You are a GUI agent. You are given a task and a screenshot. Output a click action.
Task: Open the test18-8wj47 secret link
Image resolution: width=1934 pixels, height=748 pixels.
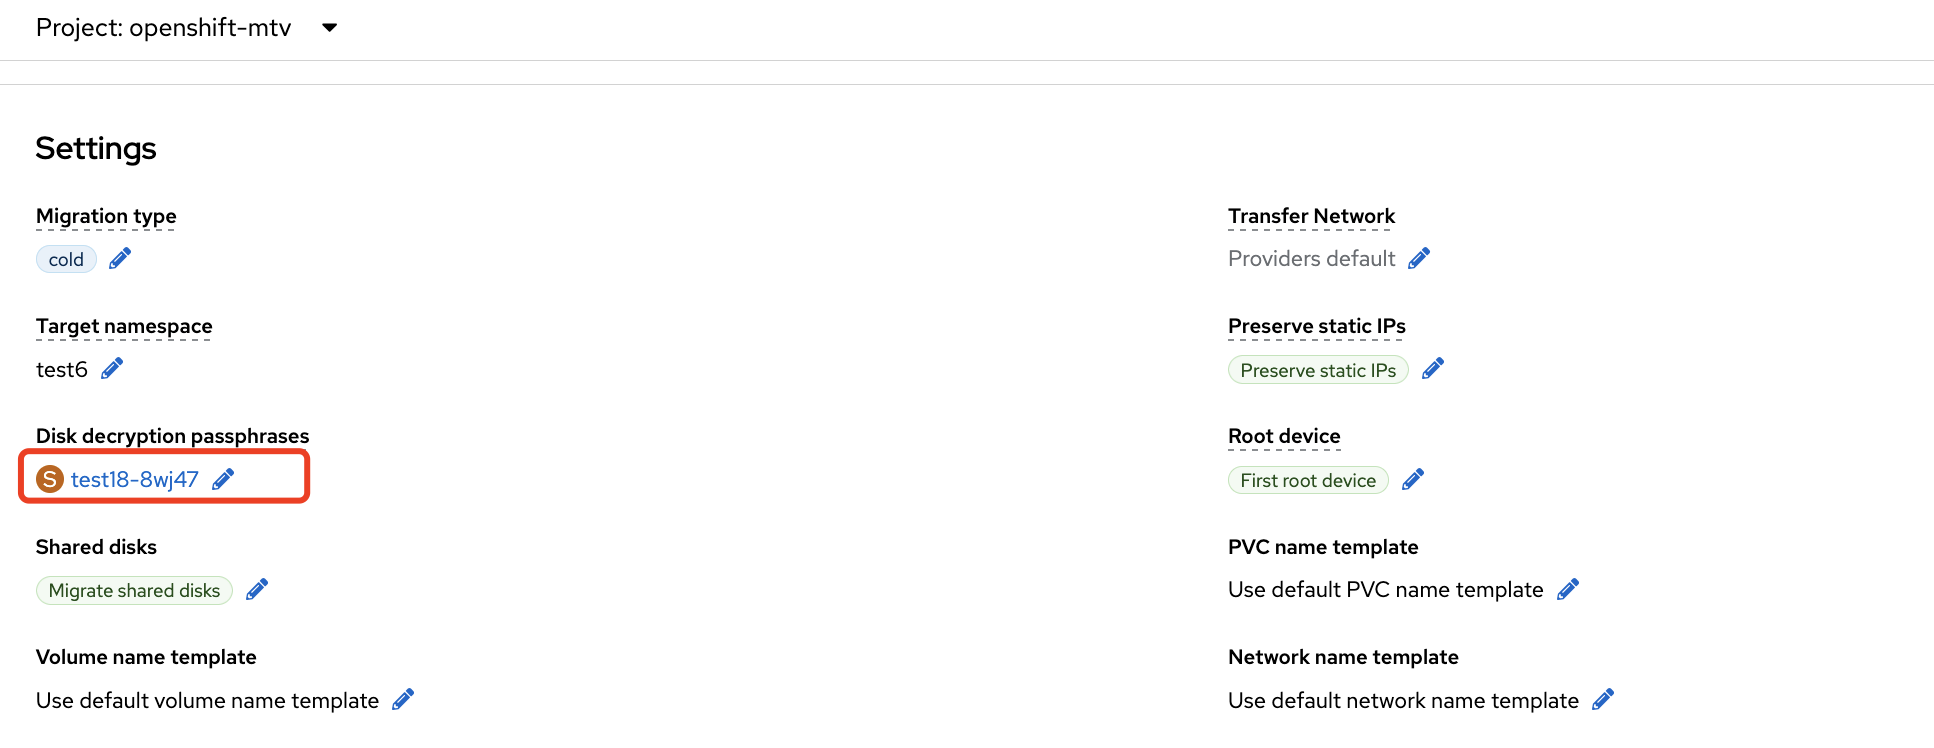click(x=134, y=480)
